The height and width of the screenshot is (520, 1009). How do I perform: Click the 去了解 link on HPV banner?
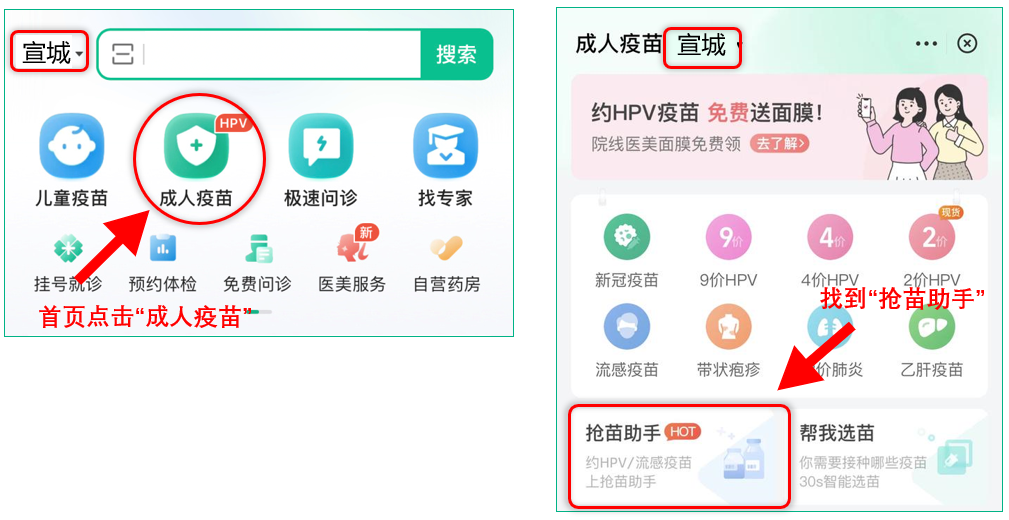779,144
